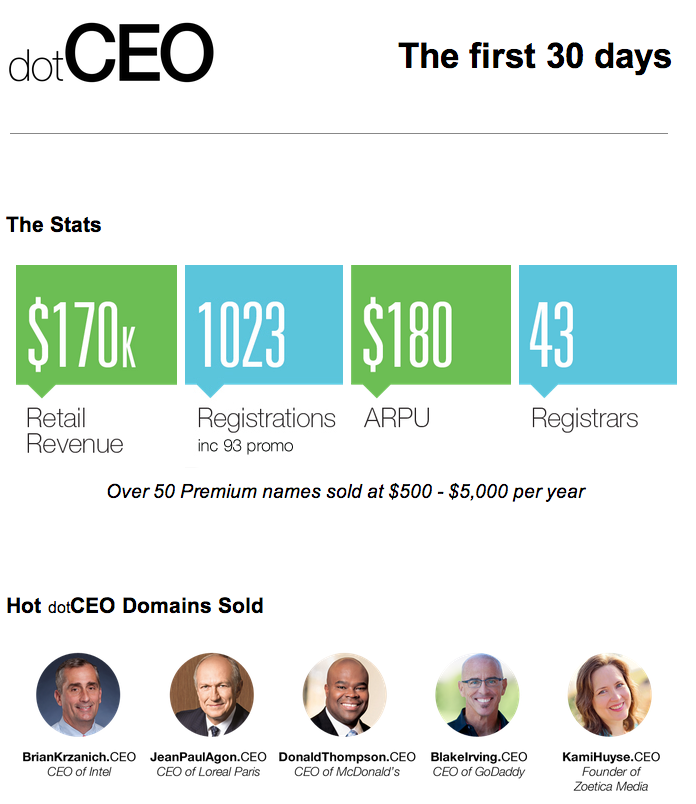The width and height of the screenshot is (696, 804).
Task: Visit the DonaldThompson.CEO domain link
Action: point(347,757)
